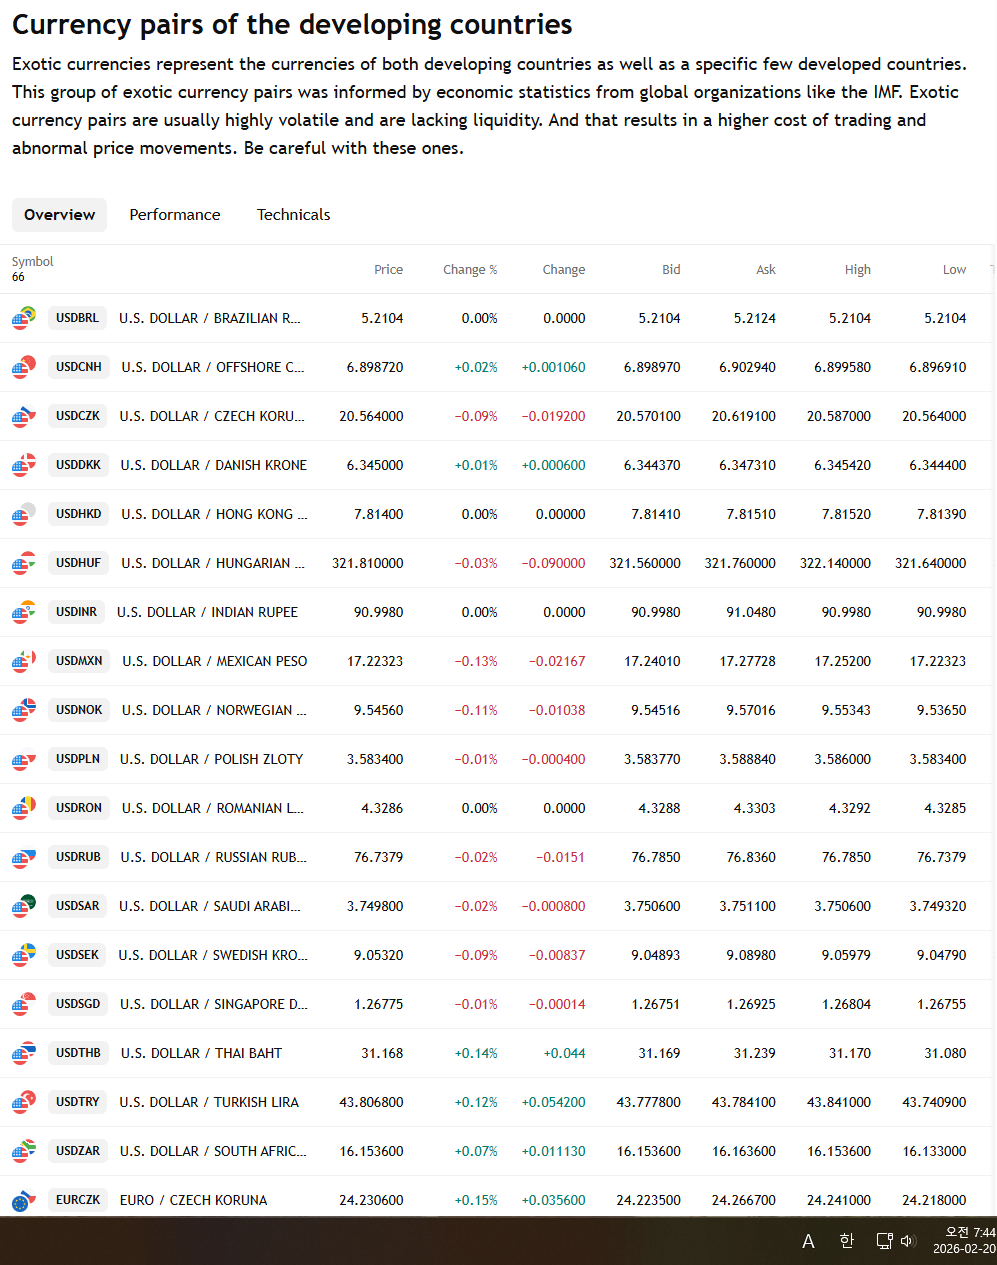Sort table by Bid column header
This screenshot has width=997, height=1265.
[x=671, y=270]
